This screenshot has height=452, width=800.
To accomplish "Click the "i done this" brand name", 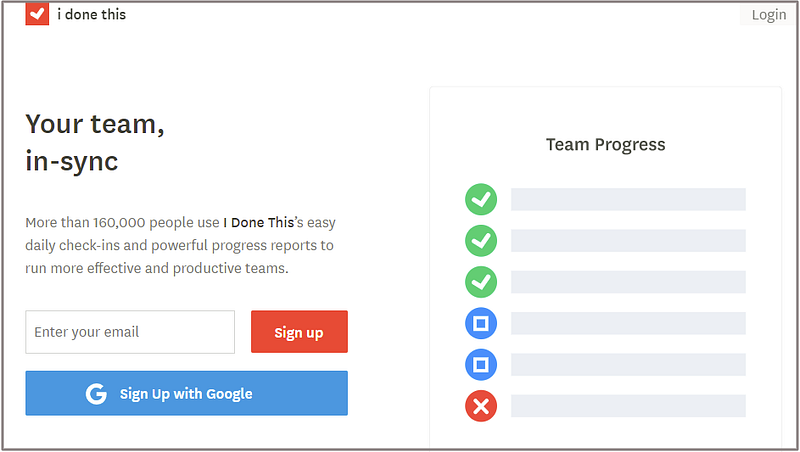I will (x=92, y=14).
